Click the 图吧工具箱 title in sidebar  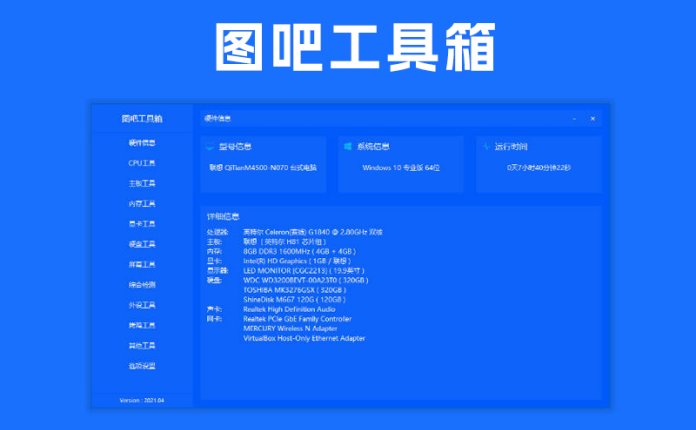pyautogui.click(x=142, y=119)
